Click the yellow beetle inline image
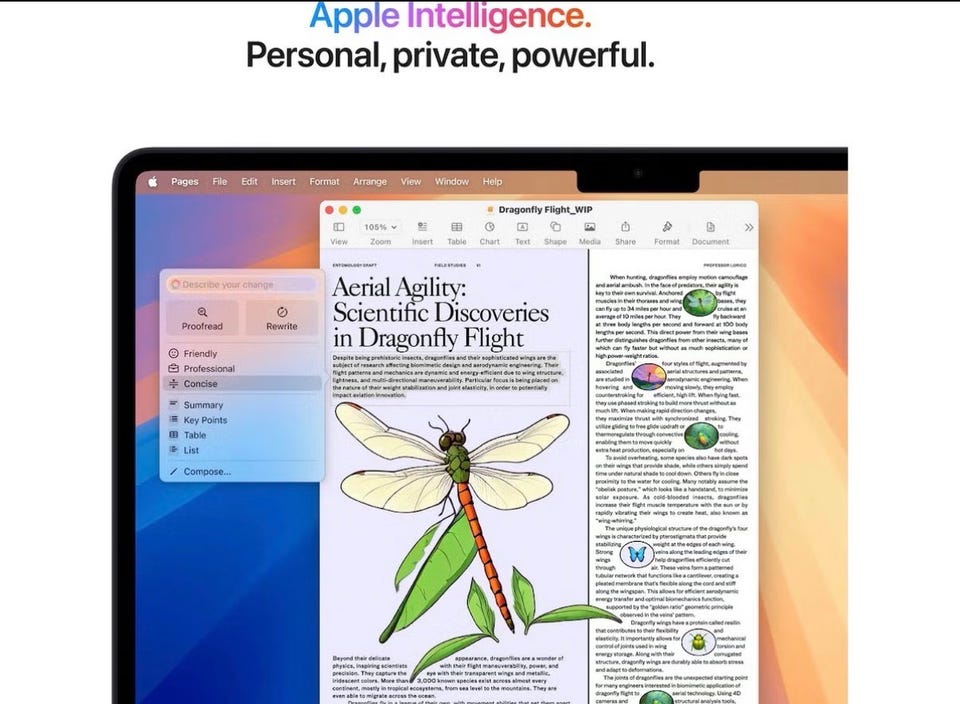 [698, 642]
